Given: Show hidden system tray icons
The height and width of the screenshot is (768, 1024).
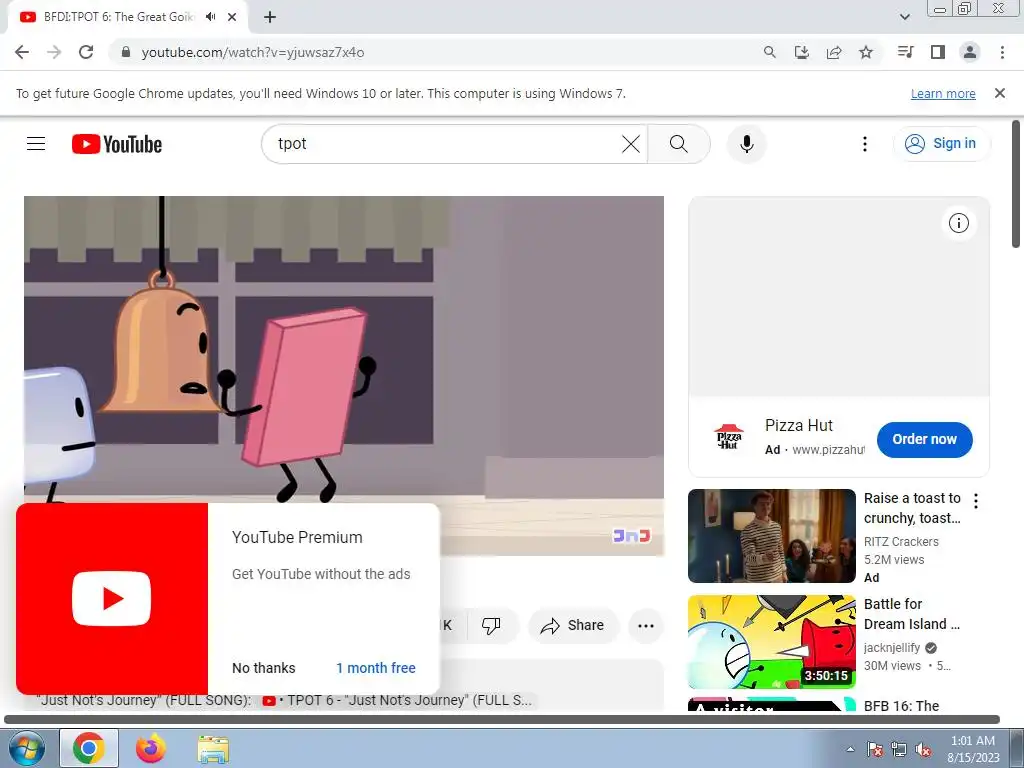Looking at the screenshot, I should 850,749.
